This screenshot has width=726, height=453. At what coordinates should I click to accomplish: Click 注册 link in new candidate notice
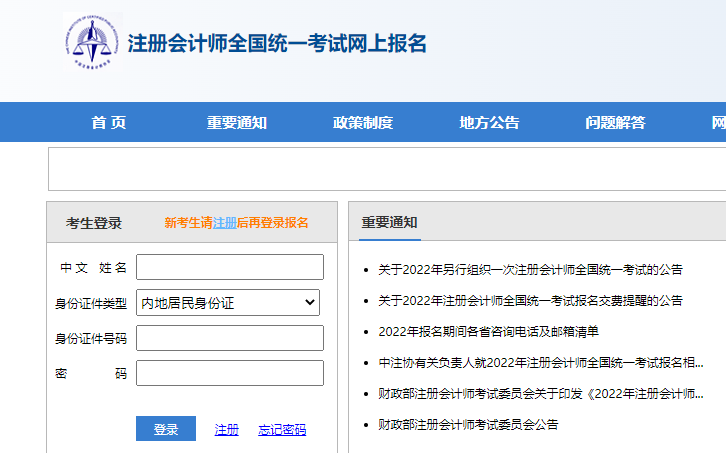tap(225, 223)
